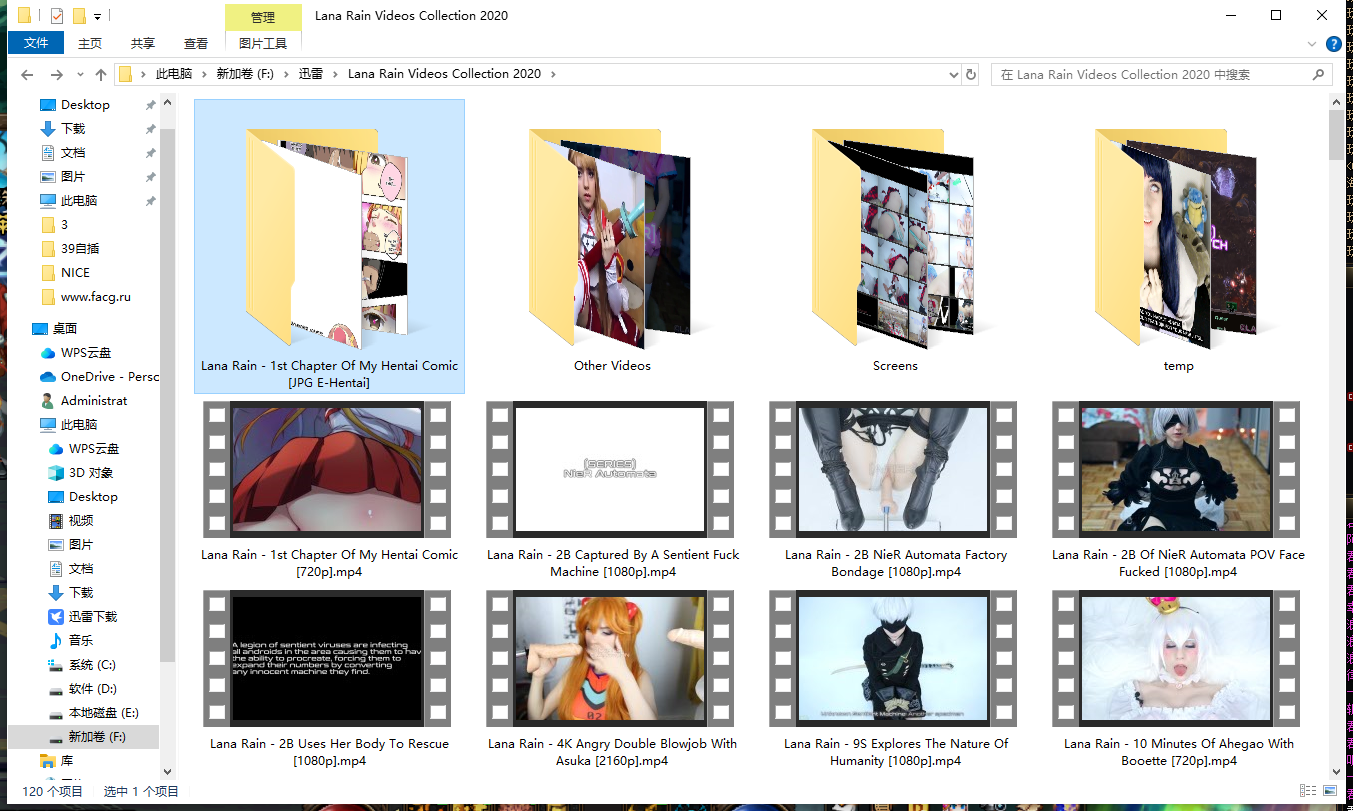Click the file list scrollbar down arrow
Viewport: 1353px width, 811px height.
(x=1336, y=770)
